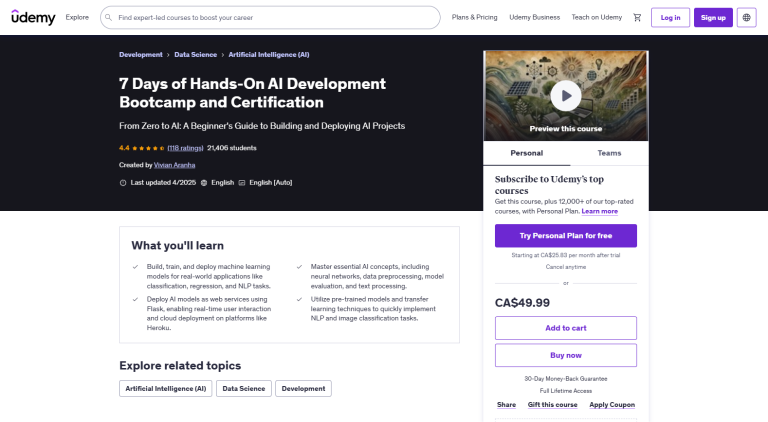Add the course to cart
This screenshot has height=422, width=768.
pyautogui.click(x=566, y=328)
